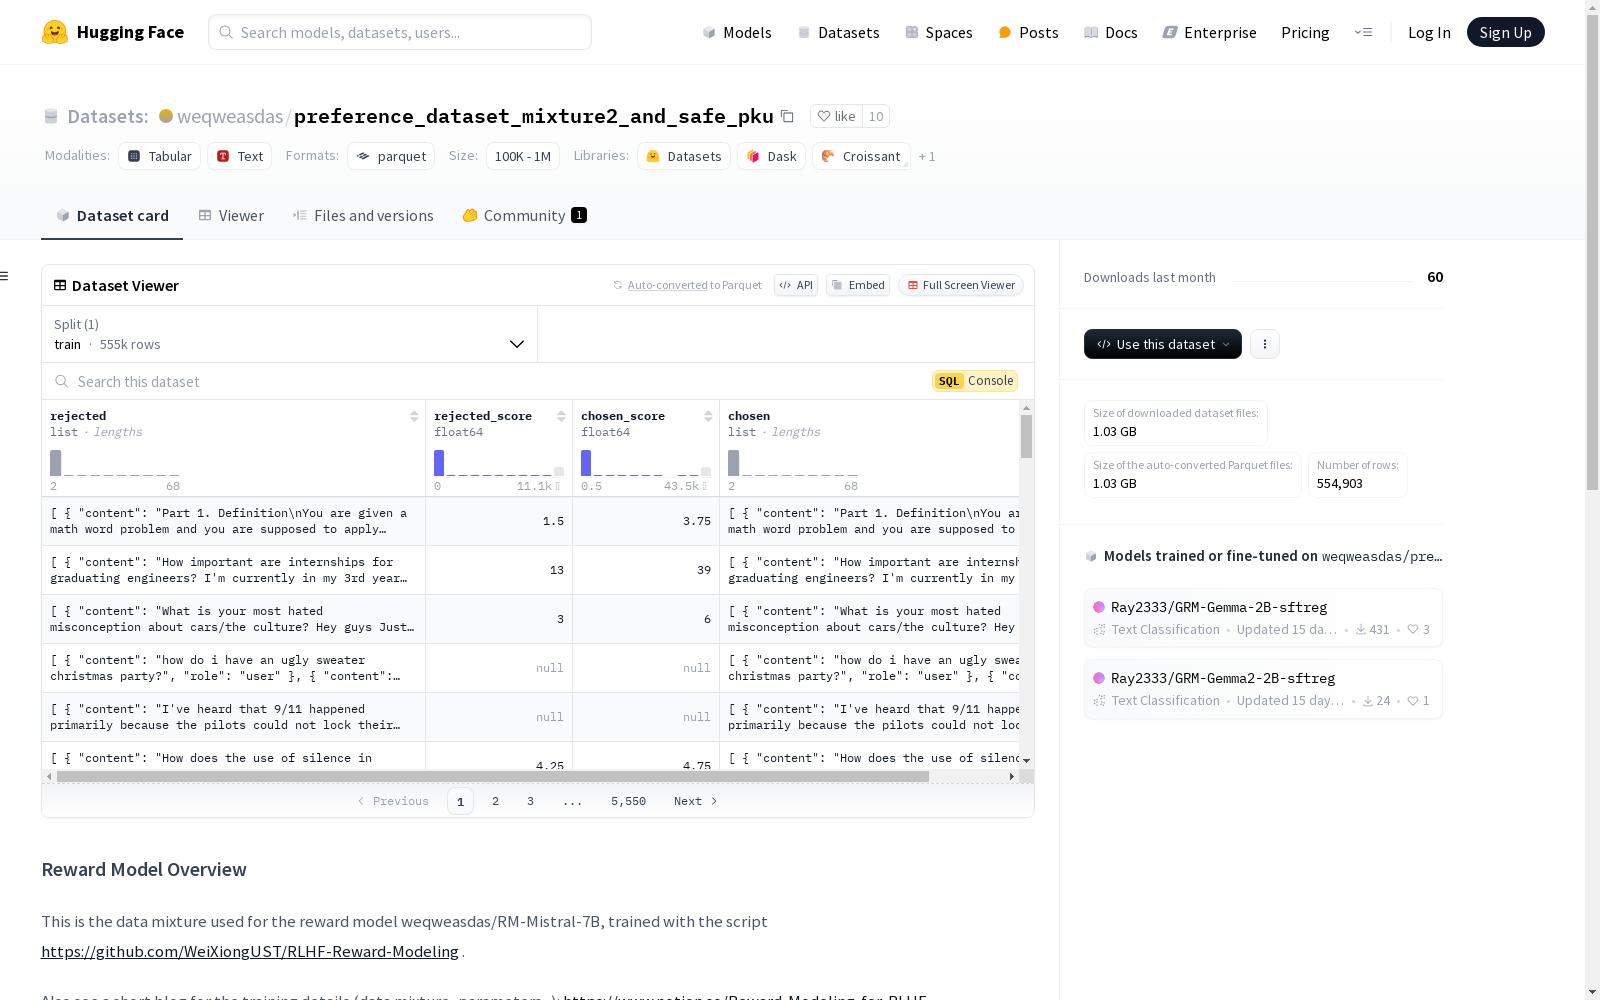
Task: Open the weqweasdas user profile link
Action: click(x=230, y=116)
